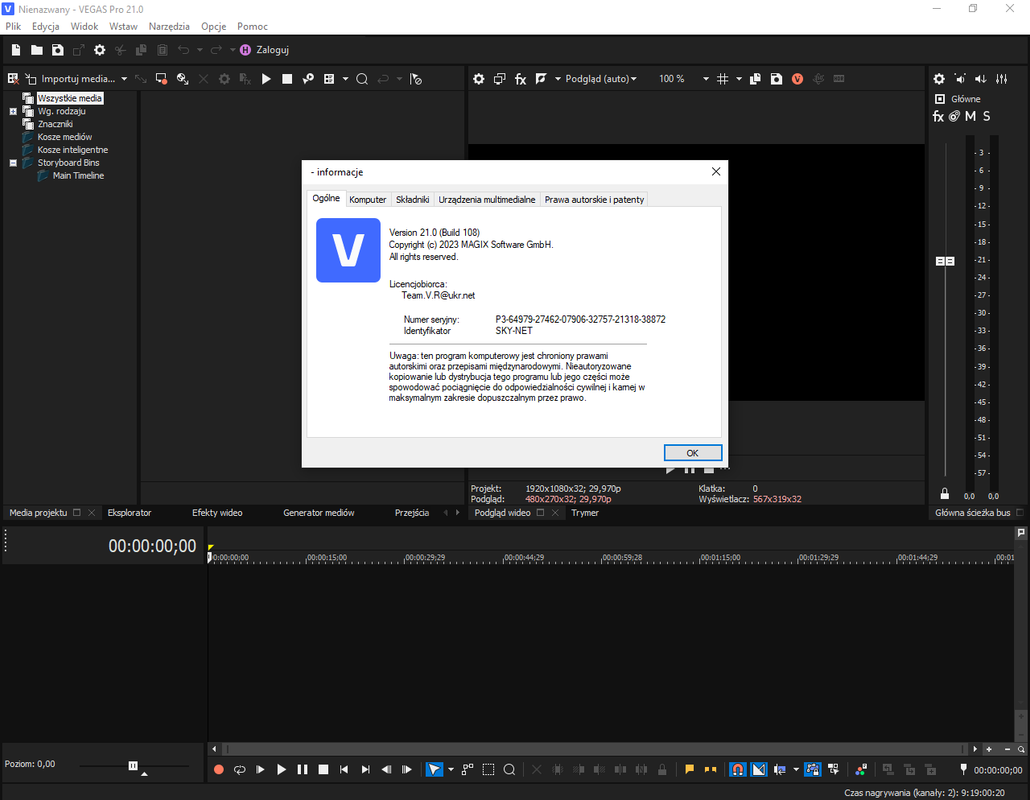Open project properties gear in main toolbar

click(99, 50)
